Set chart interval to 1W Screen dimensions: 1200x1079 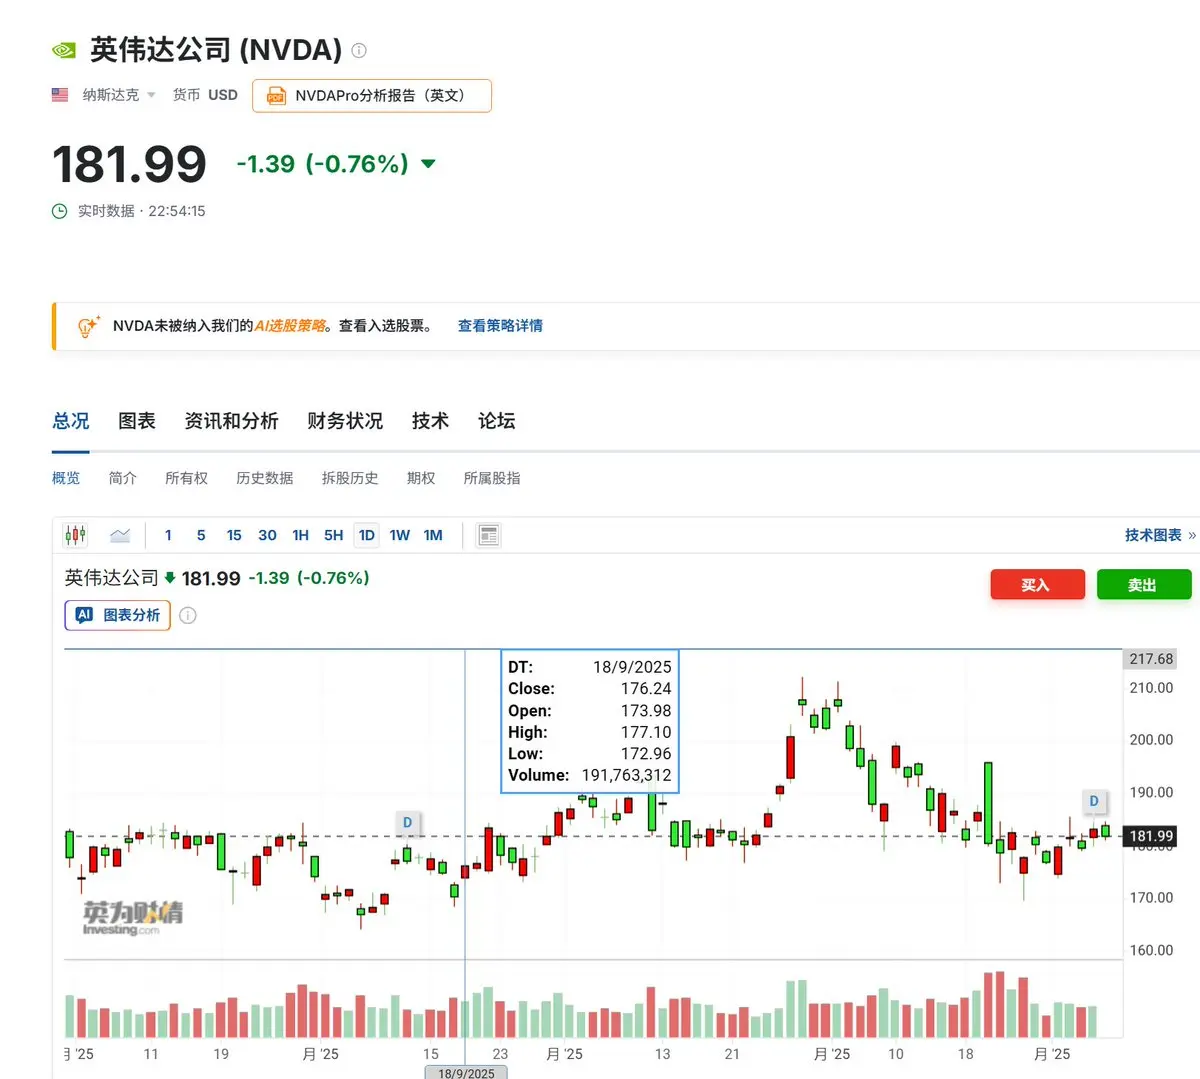(400, 535)
